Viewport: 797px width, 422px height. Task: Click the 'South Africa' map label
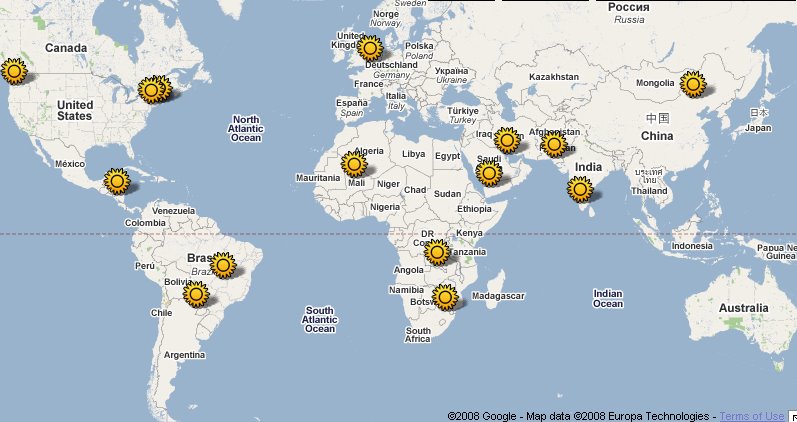[x=418, y=335]
